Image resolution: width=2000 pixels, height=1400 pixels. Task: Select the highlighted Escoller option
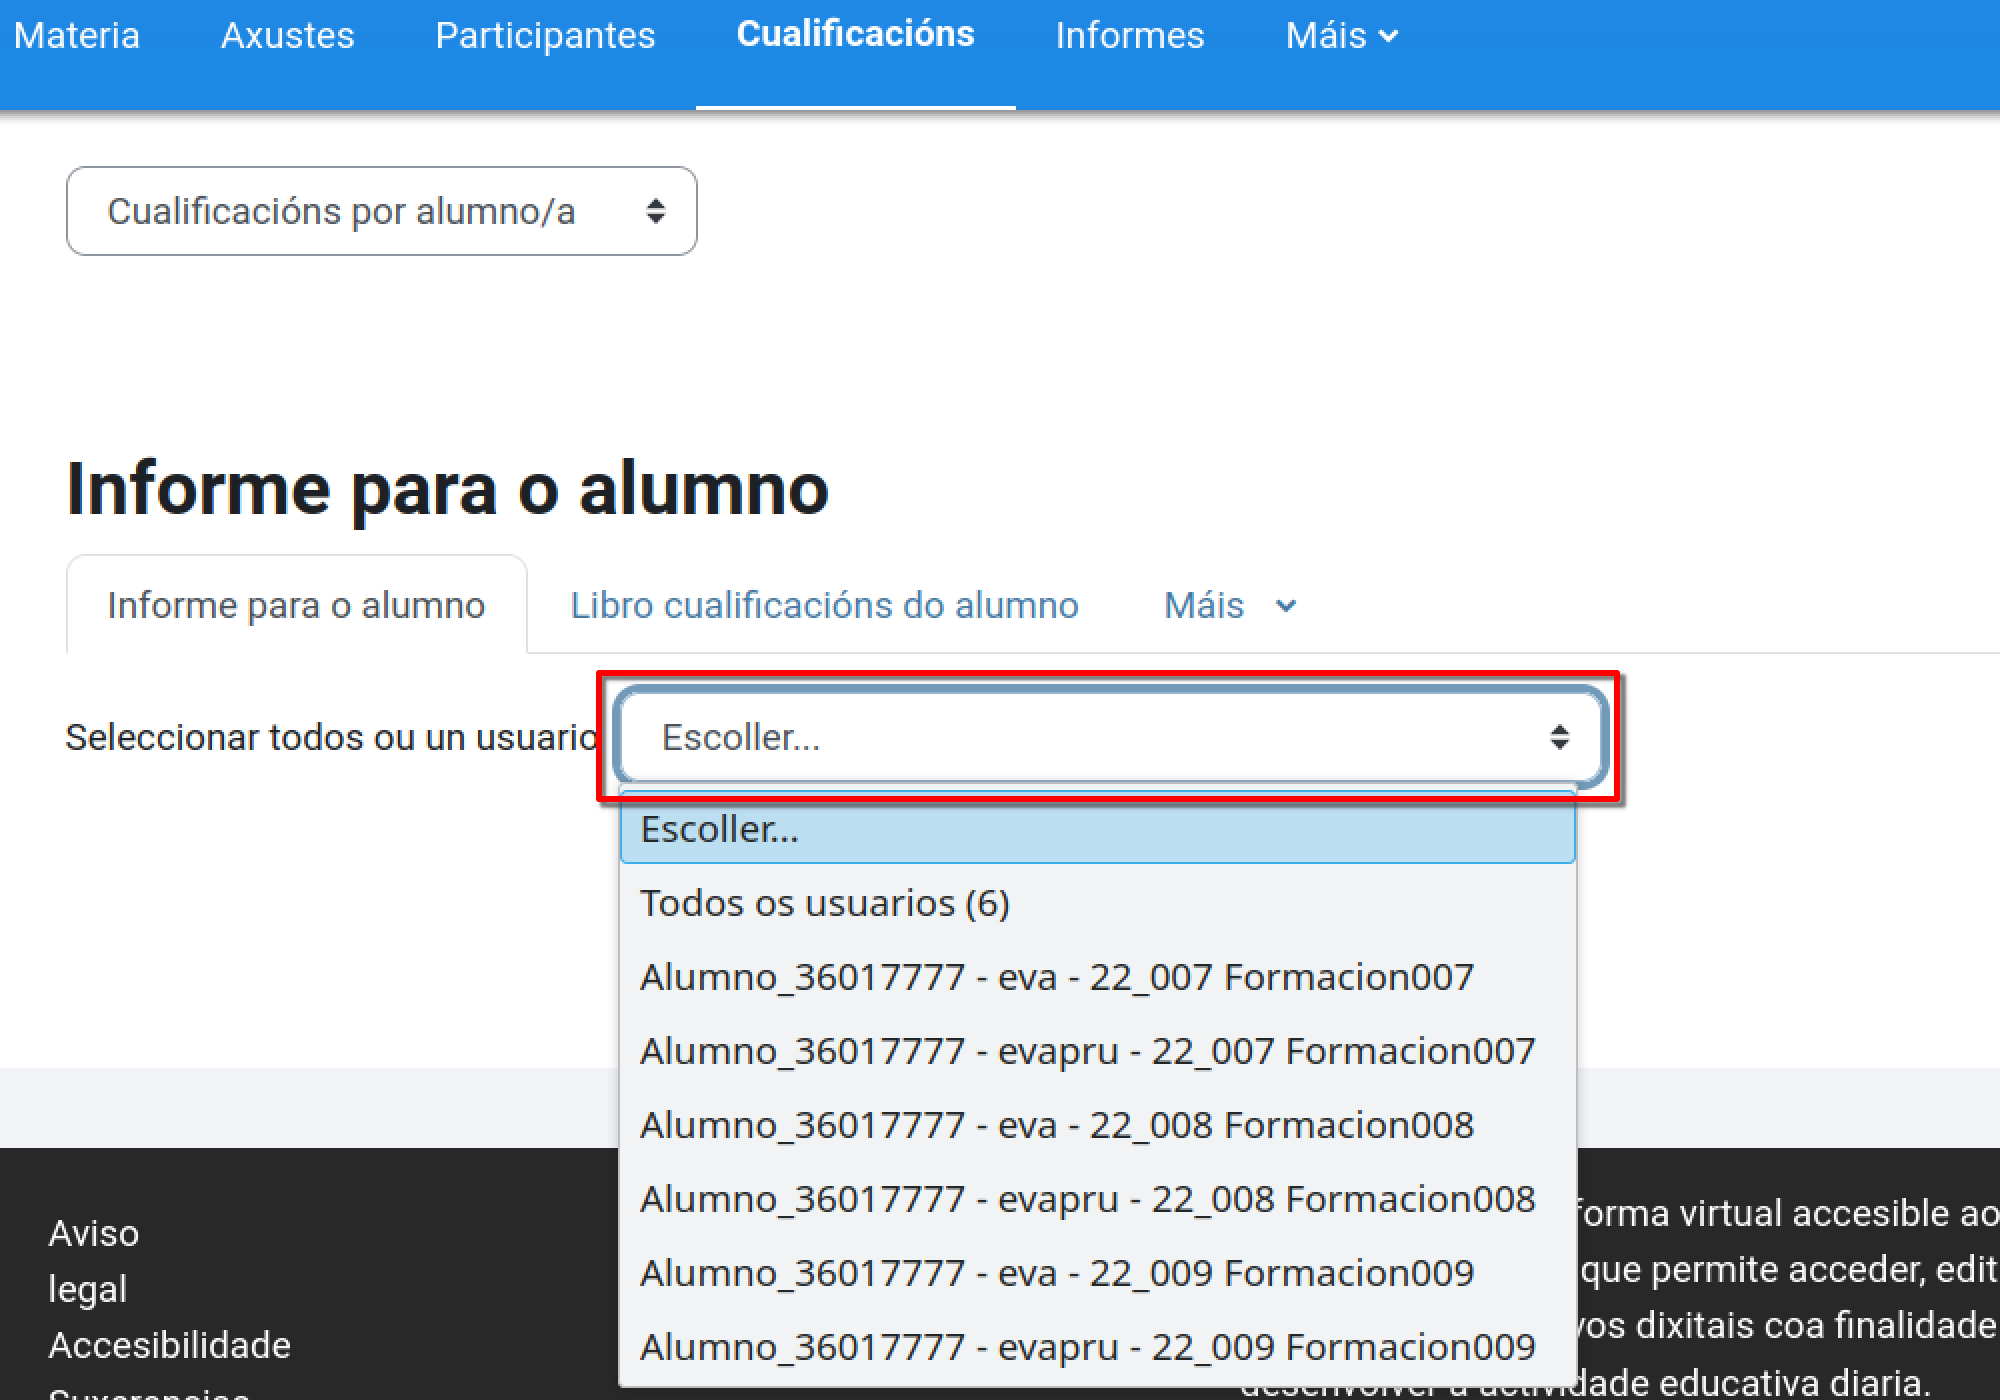tap(720, 829)
